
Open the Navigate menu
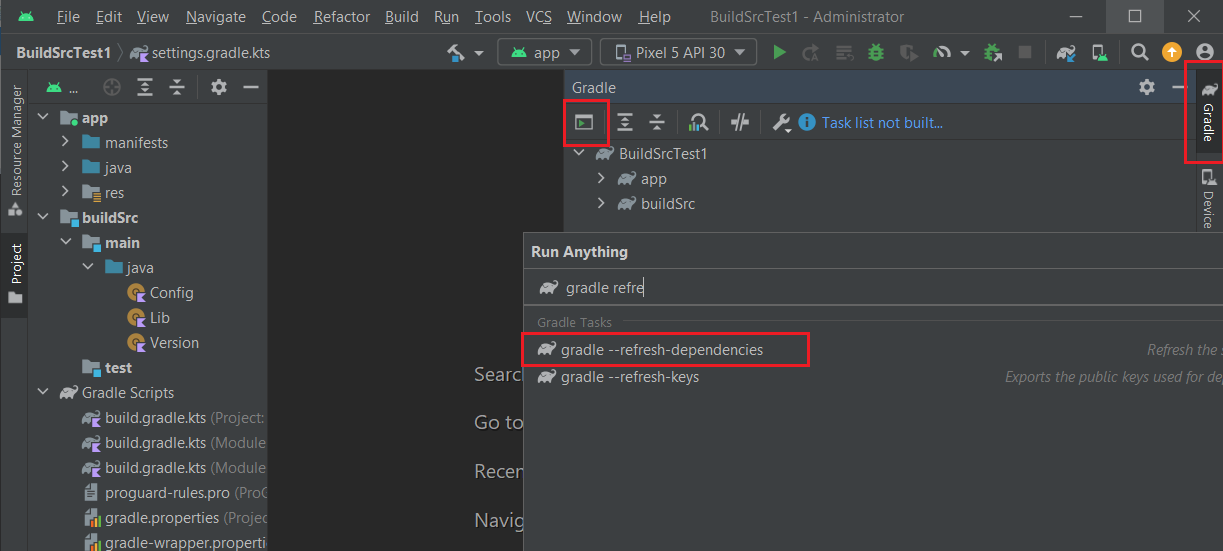tap(215, 17)
